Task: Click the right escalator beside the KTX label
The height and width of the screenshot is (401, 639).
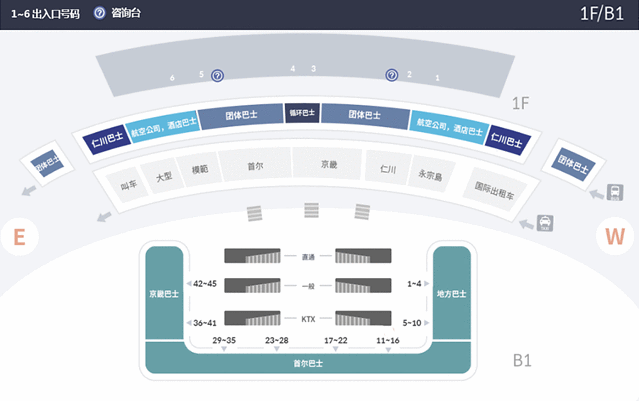Action: (361, 318)
